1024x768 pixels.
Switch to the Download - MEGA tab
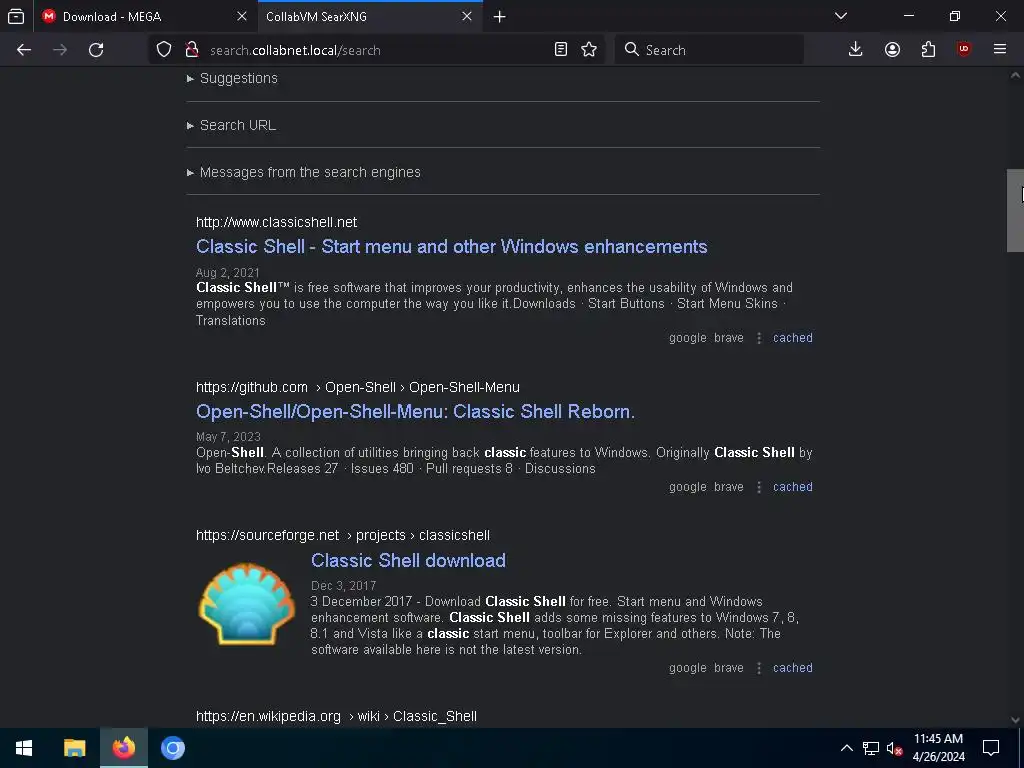coord(146,16)
